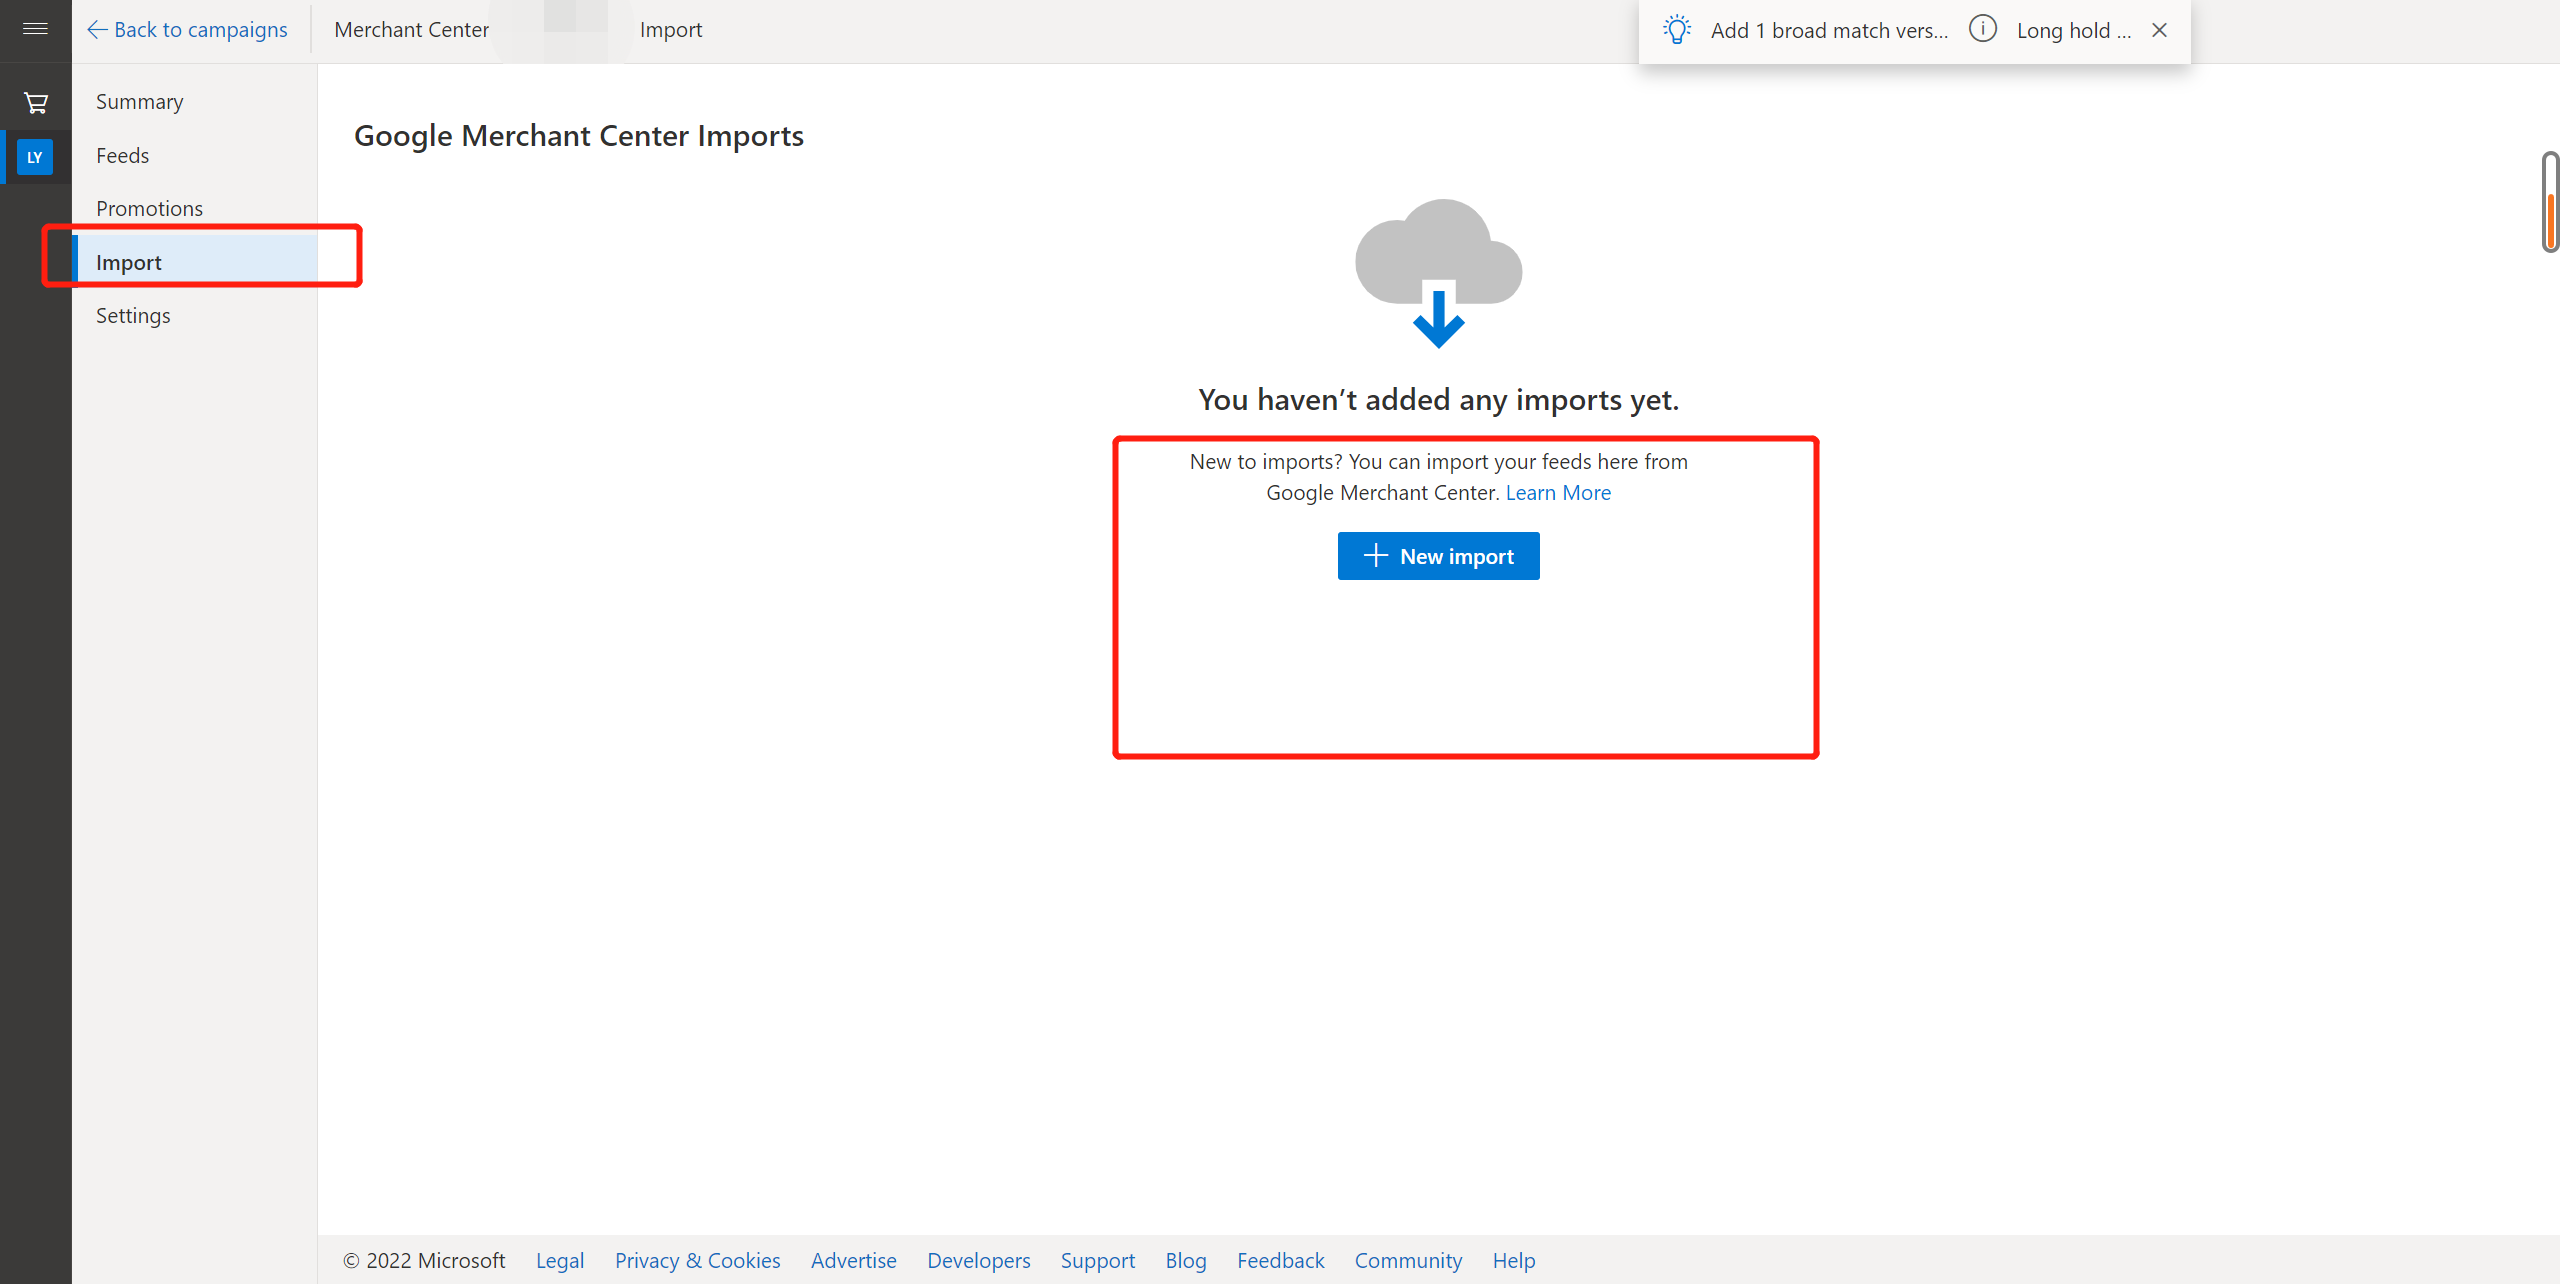Select the LY account badge
The width and height of the screenshot is (2560, 1284).
[35, 157]
